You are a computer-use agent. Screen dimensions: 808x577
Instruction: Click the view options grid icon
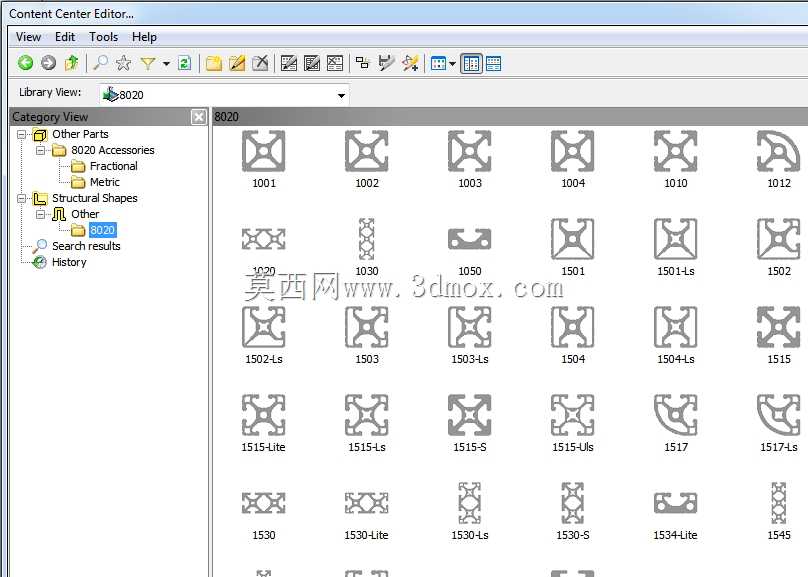click(x=438, y=63)
